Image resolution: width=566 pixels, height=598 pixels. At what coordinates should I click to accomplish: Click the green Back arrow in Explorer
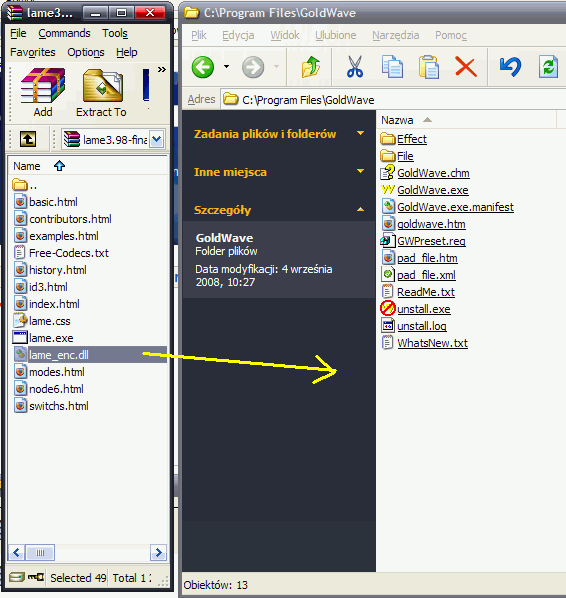pos(203,67)
